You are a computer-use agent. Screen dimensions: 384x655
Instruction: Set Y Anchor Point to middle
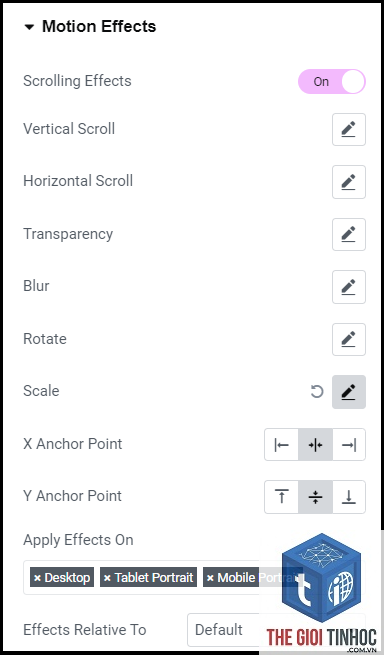315,497
